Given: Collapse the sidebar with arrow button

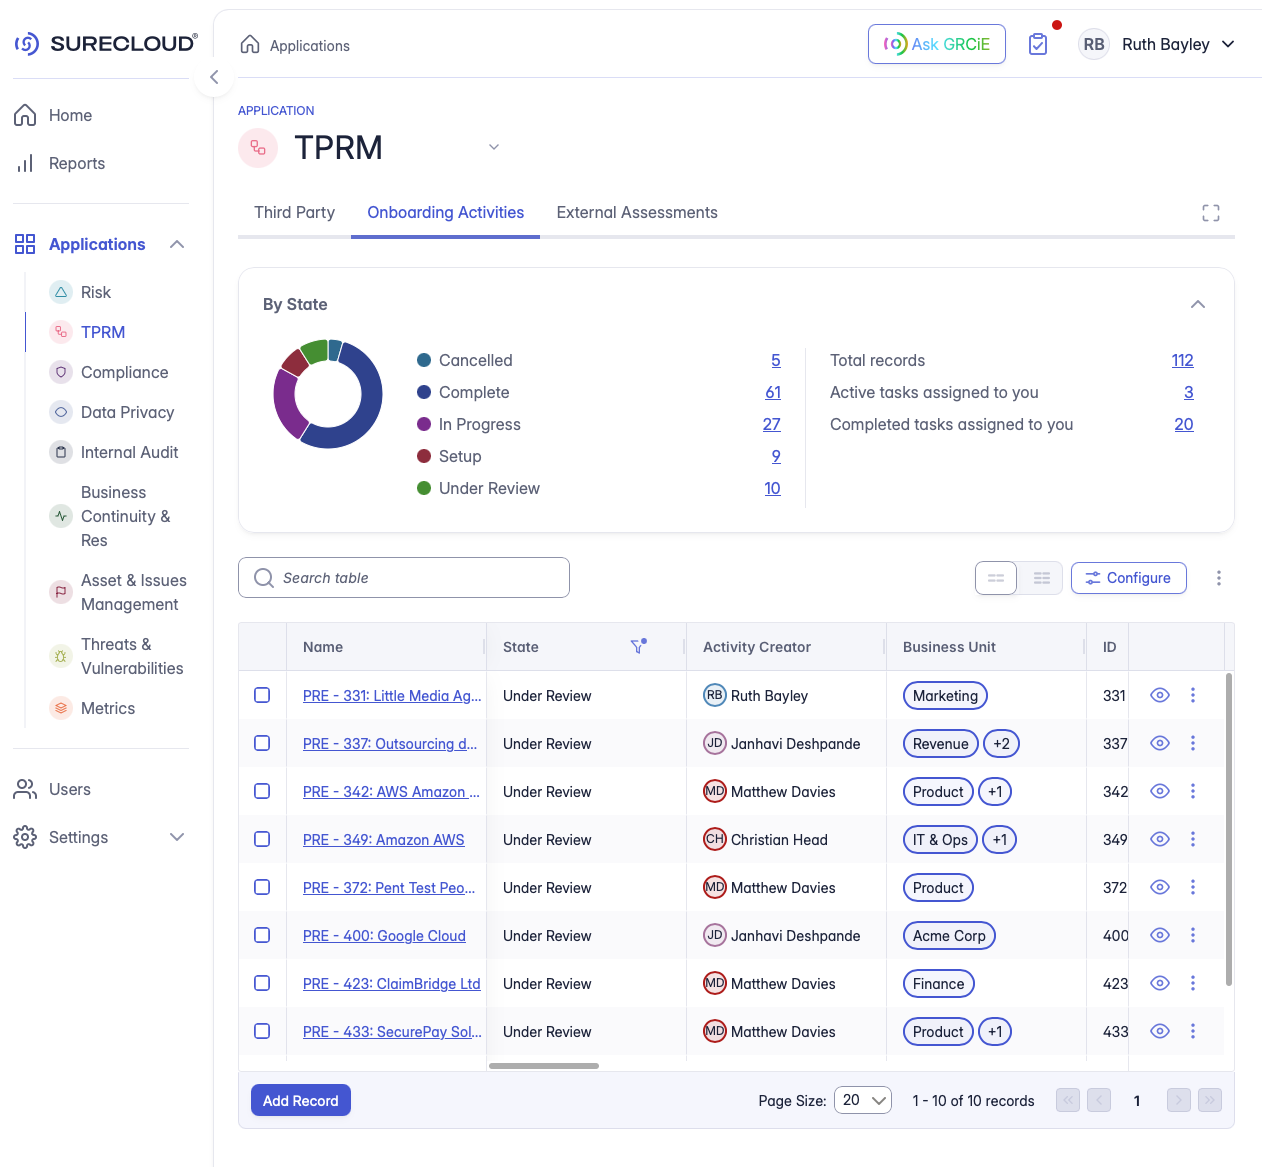Looking at the screenshot, I should tap(214, 77).
